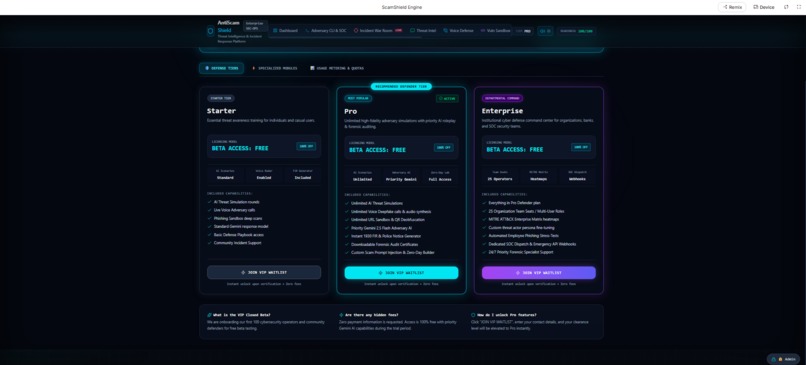
Task: Click the Device preview icon
Action: click(x=756, y=7)
